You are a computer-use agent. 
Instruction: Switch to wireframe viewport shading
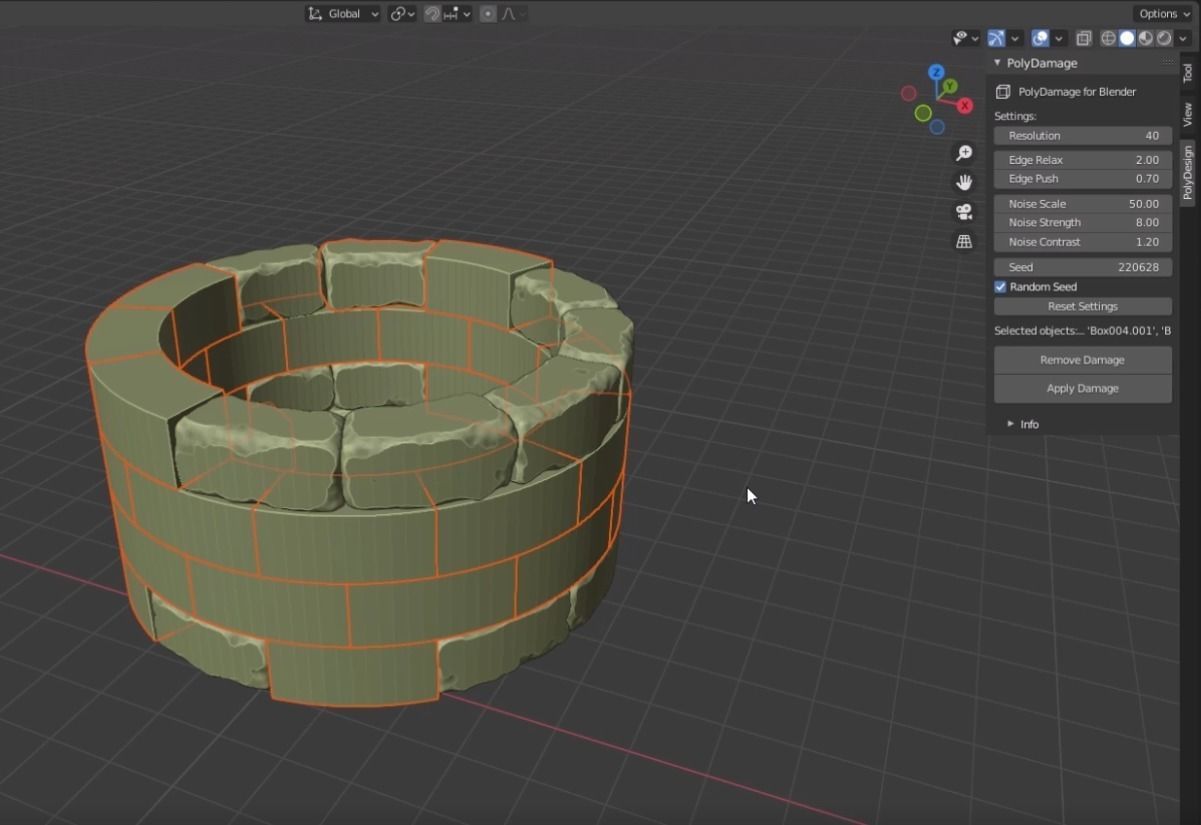1108,38
